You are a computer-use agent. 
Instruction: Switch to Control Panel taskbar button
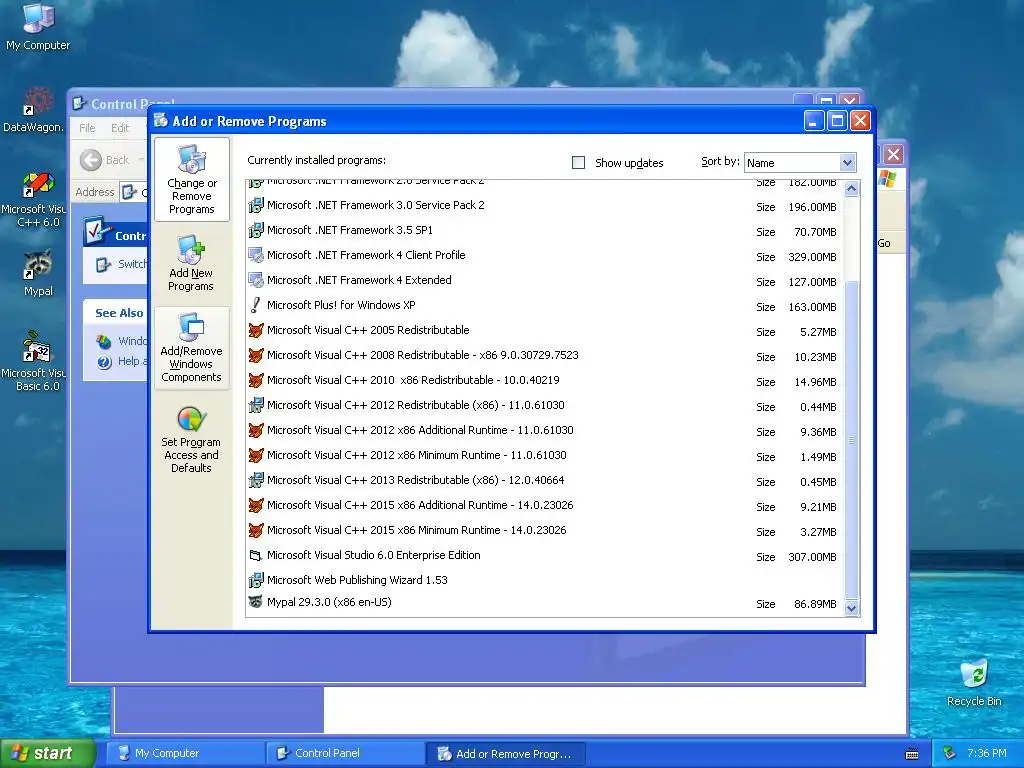click(x=345, y=753)
